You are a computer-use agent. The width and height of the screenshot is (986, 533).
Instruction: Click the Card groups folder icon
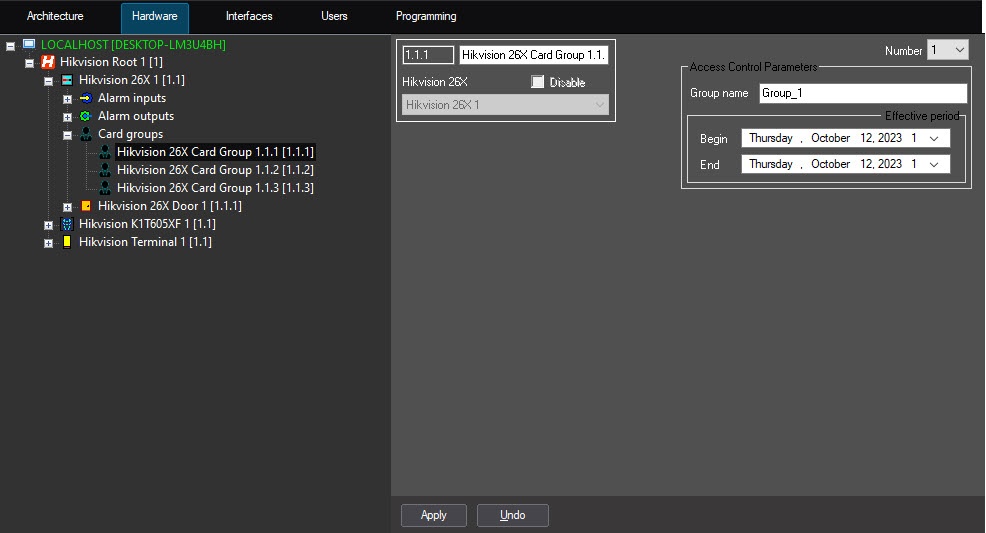[86, 134]
